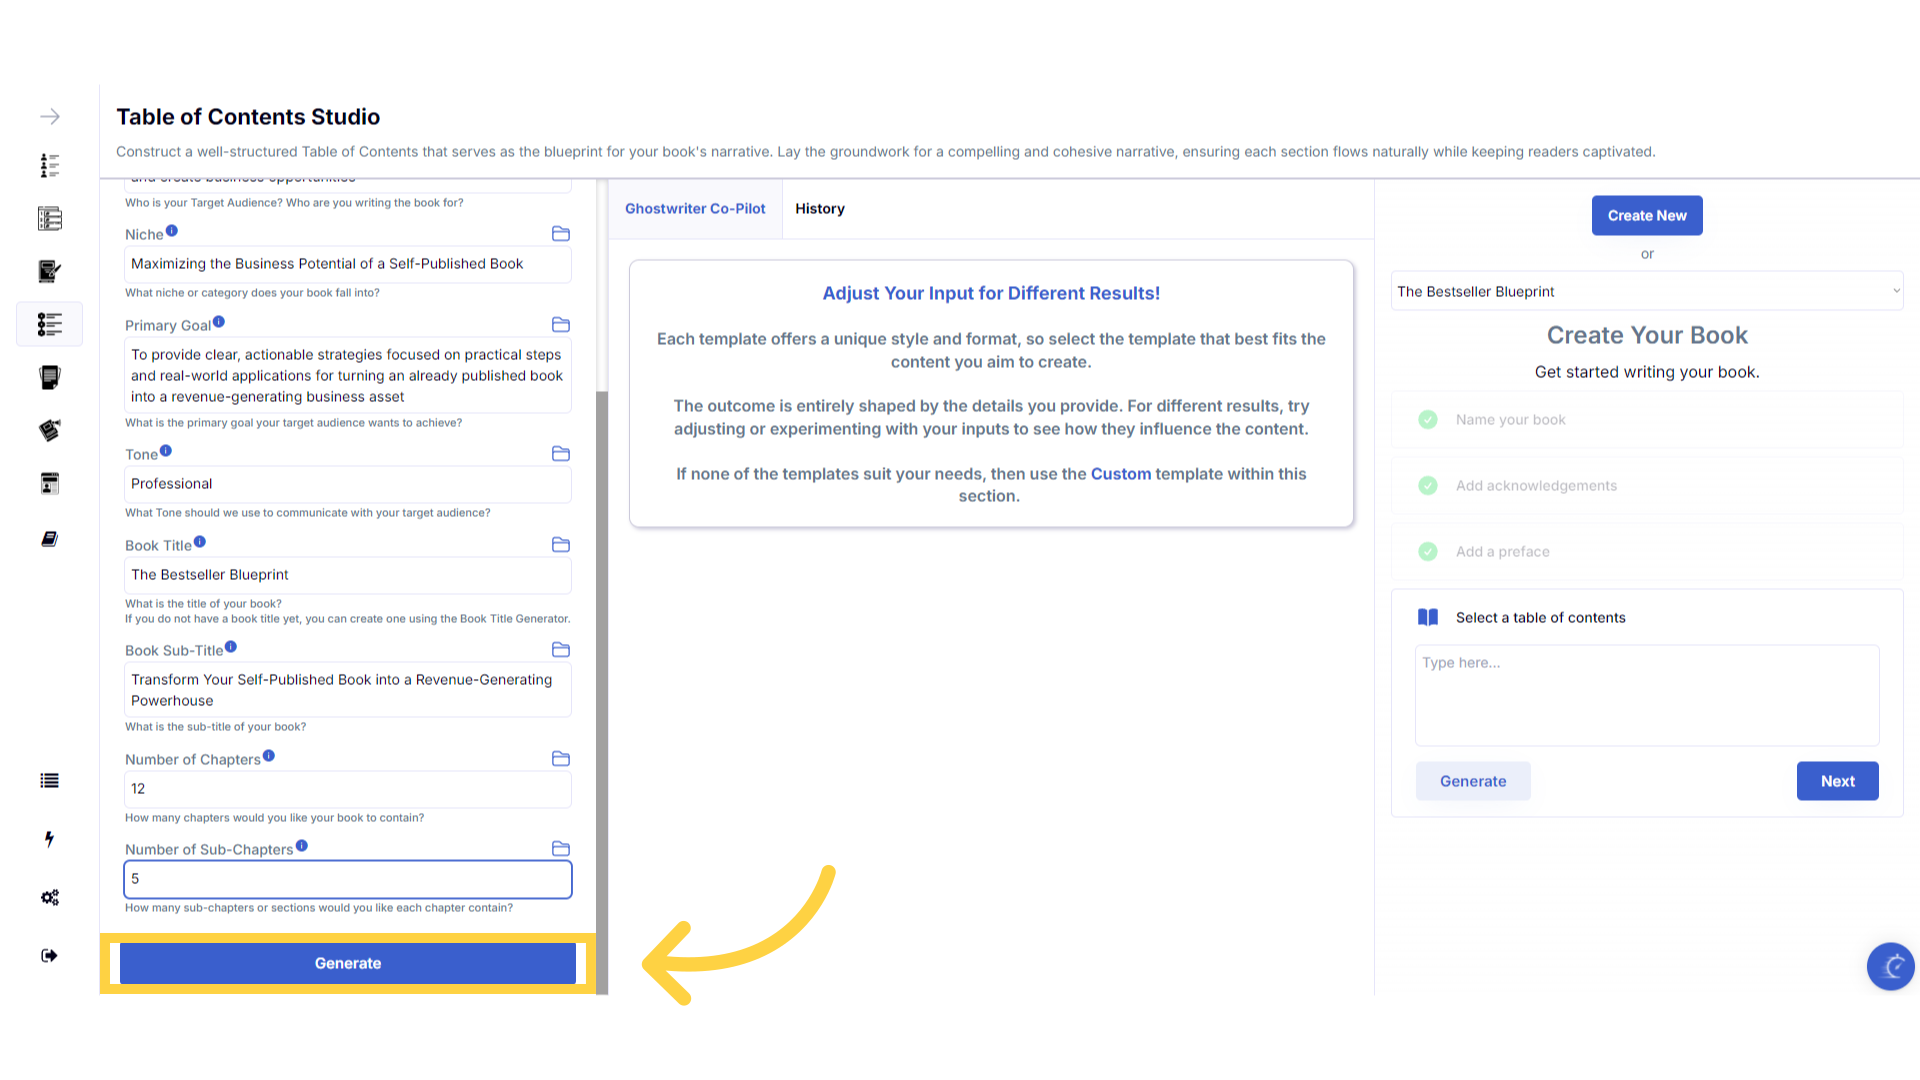Select the Ghostwriter Co-Pilot tab
The image size is (1920, 1080).
pos(695,209)
